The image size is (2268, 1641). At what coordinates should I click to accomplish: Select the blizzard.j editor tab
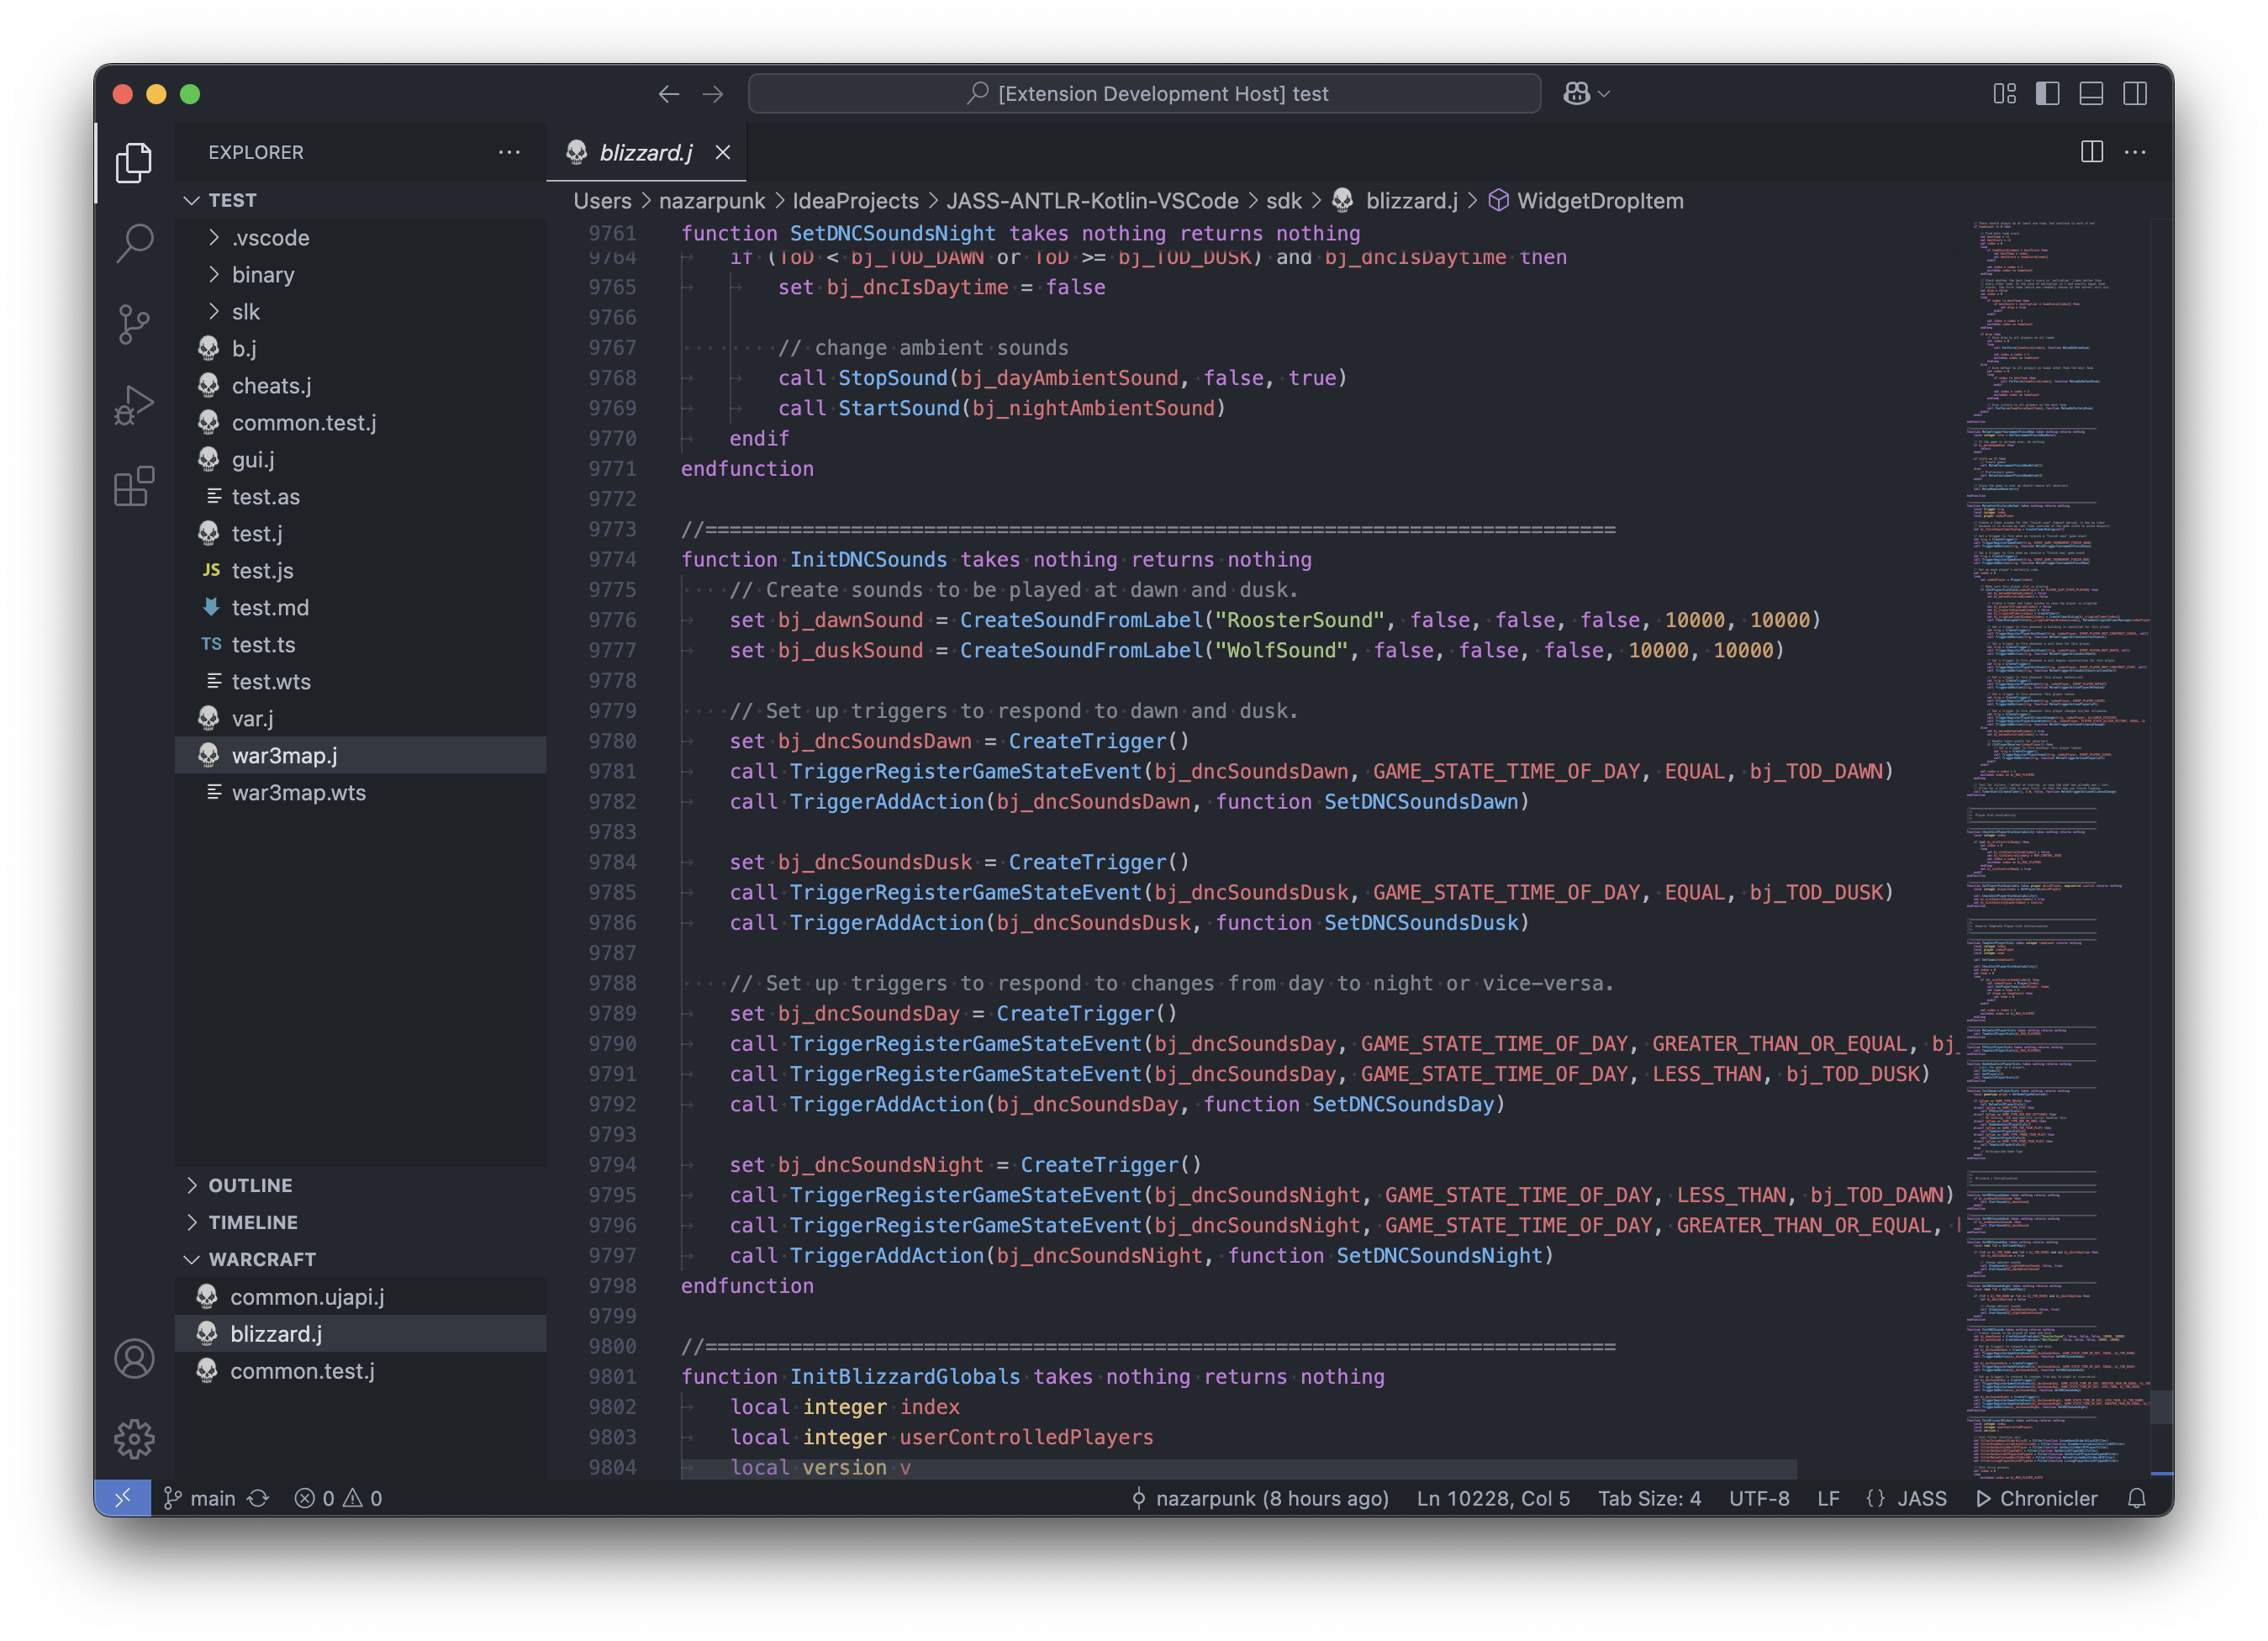point(644,152)
